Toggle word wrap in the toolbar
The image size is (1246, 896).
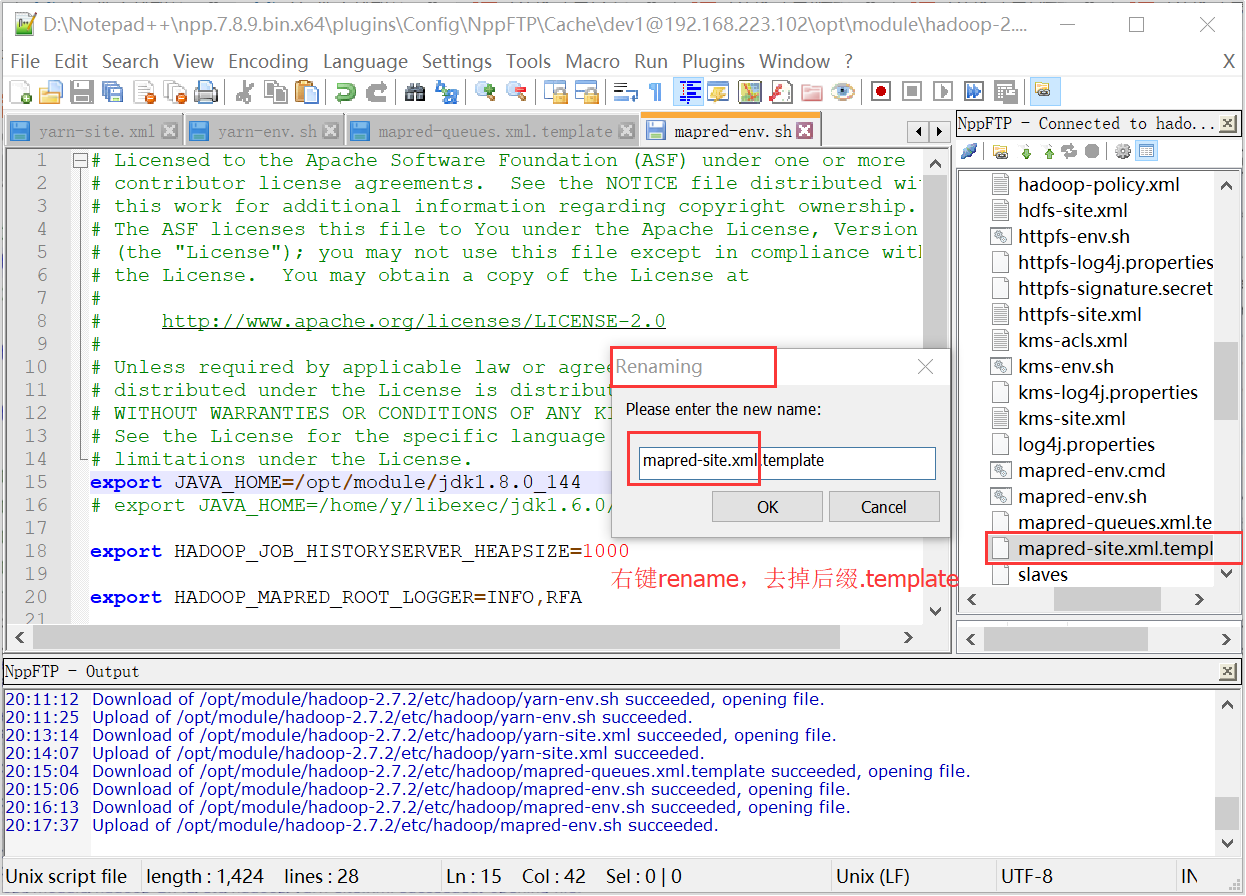(x=626, y=92)
